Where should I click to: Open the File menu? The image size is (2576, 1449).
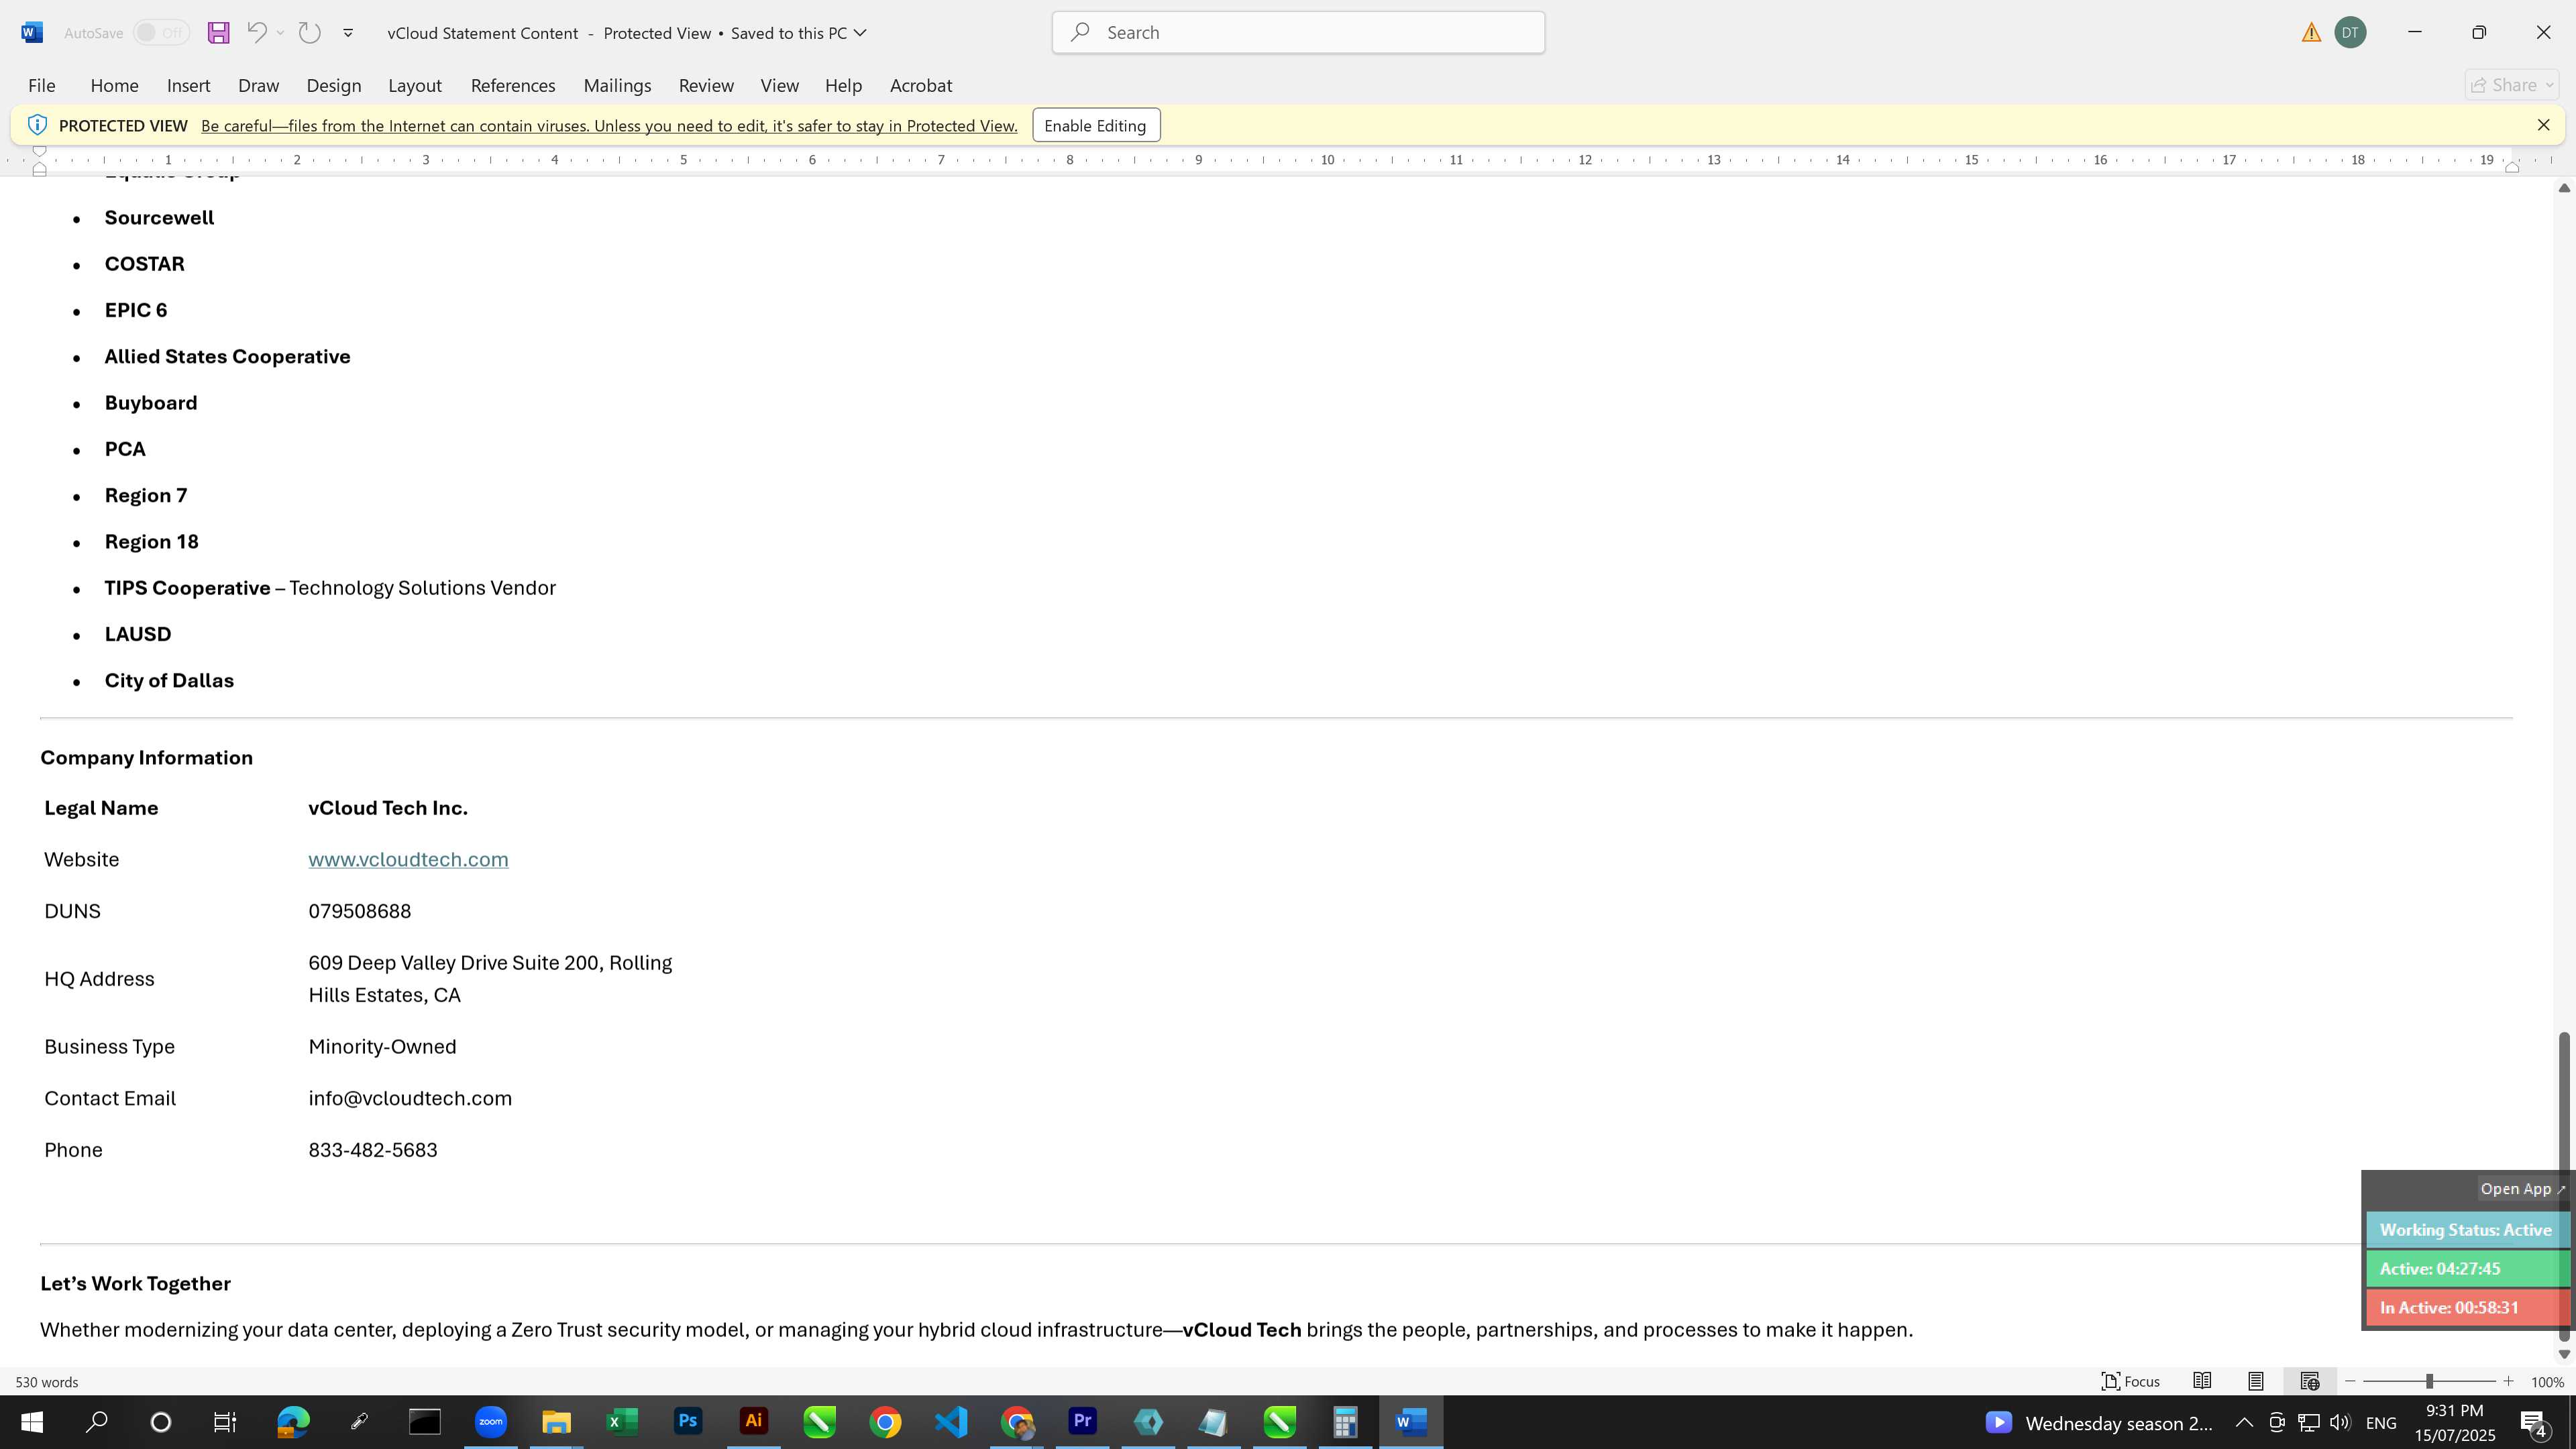click(42, 86)
